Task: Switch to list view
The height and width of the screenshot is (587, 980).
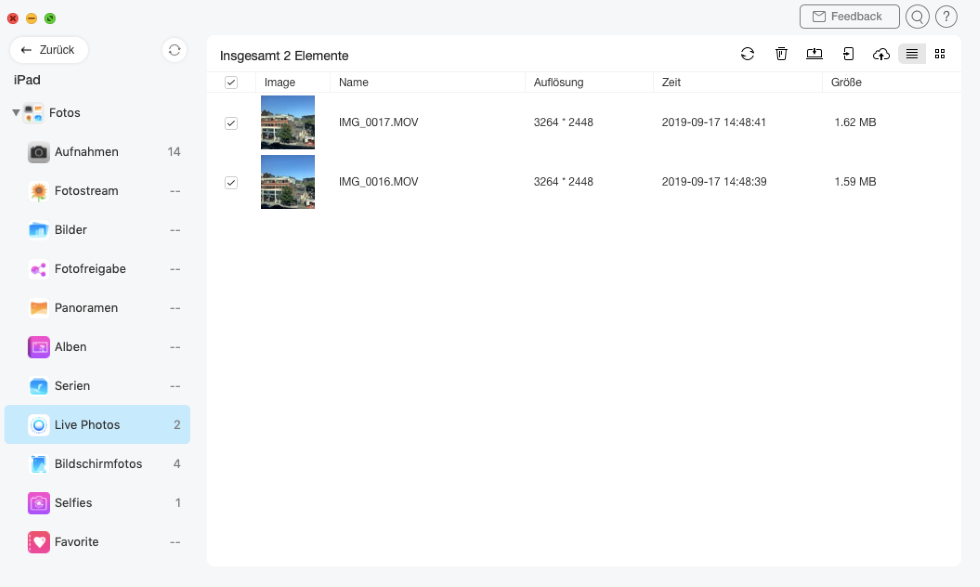Action: tap(911, 54)
